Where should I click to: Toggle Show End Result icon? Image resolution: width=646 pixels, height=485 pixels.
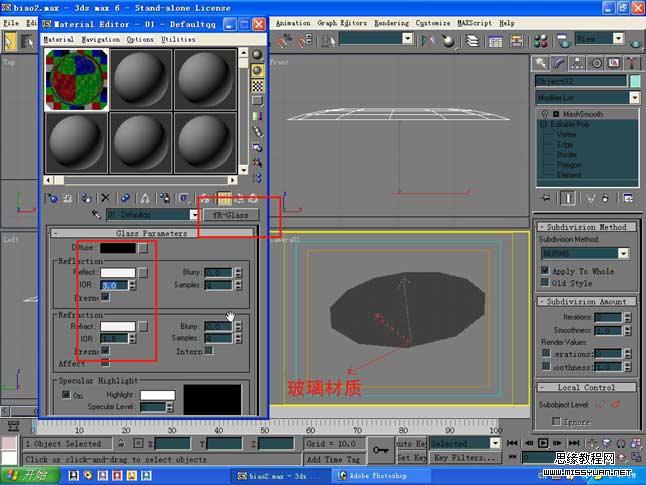coord(568,198)
